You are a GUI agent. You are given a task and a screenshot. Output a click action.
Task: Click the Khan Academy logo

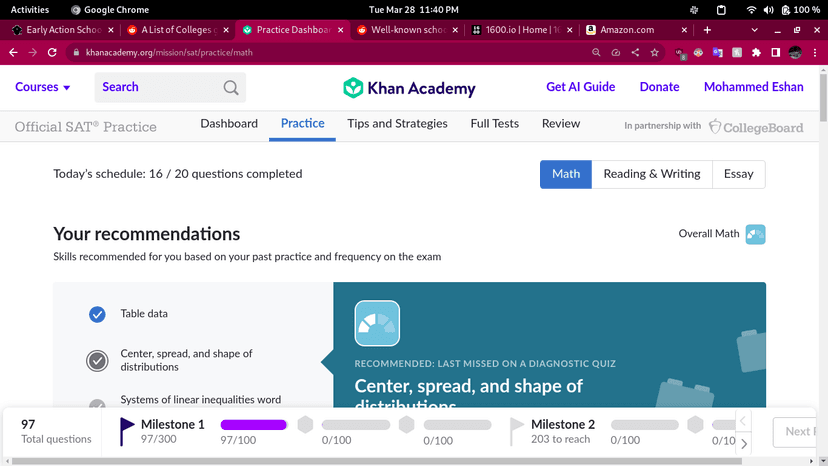408,88
